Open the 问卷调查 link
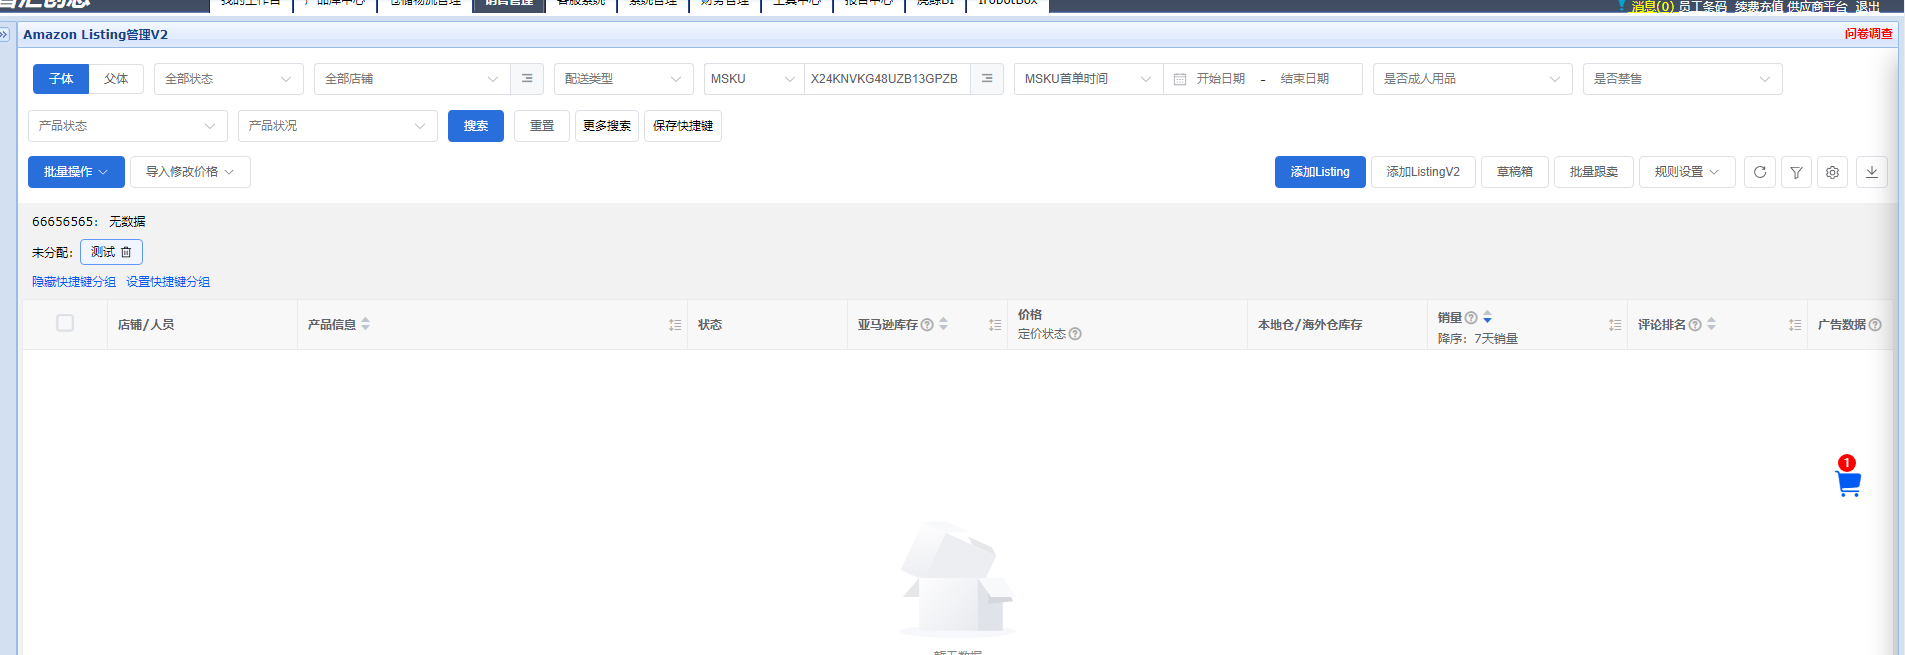1905x655 pixels. point(1869,34)
